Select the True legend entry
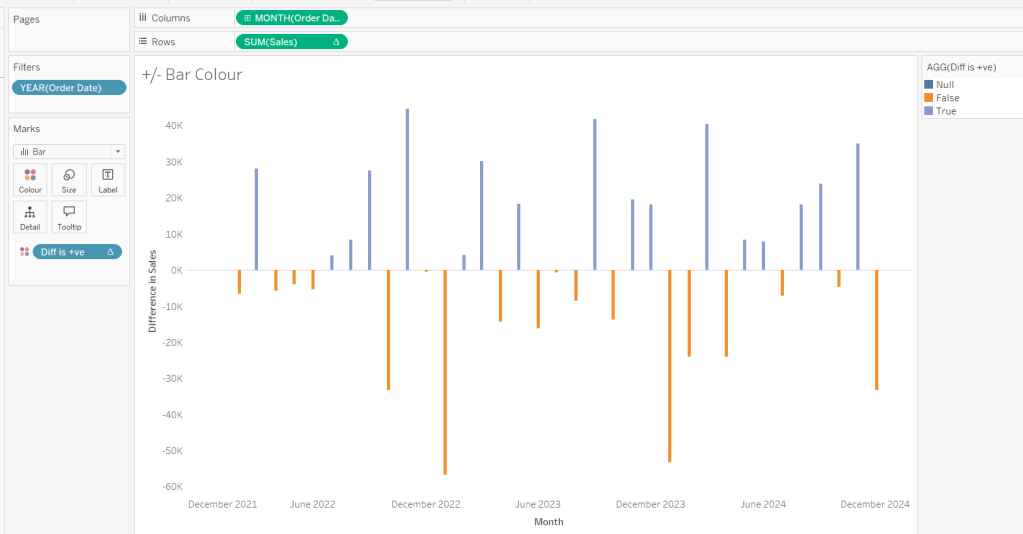 pyautogui.click(x=945, y=111)
